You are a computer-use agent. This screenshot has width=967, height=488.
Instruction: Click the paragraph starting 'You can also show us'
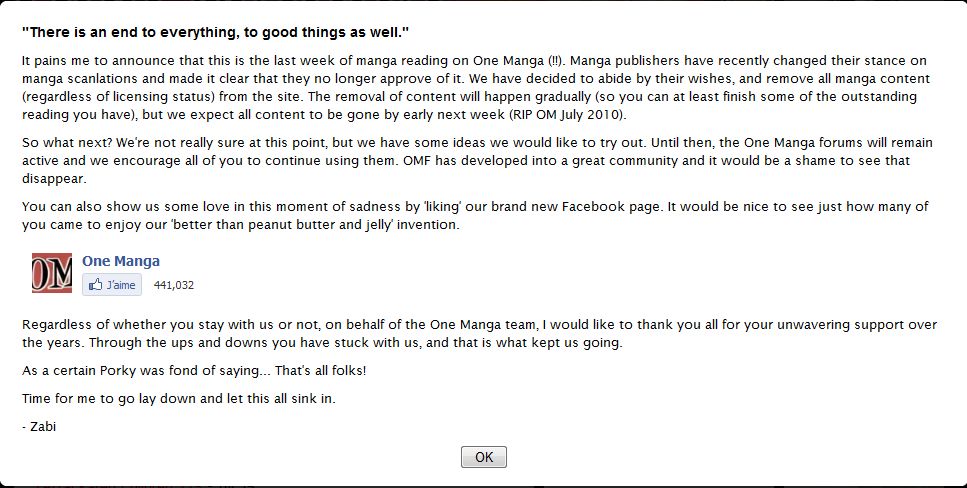tap(475, 215)
